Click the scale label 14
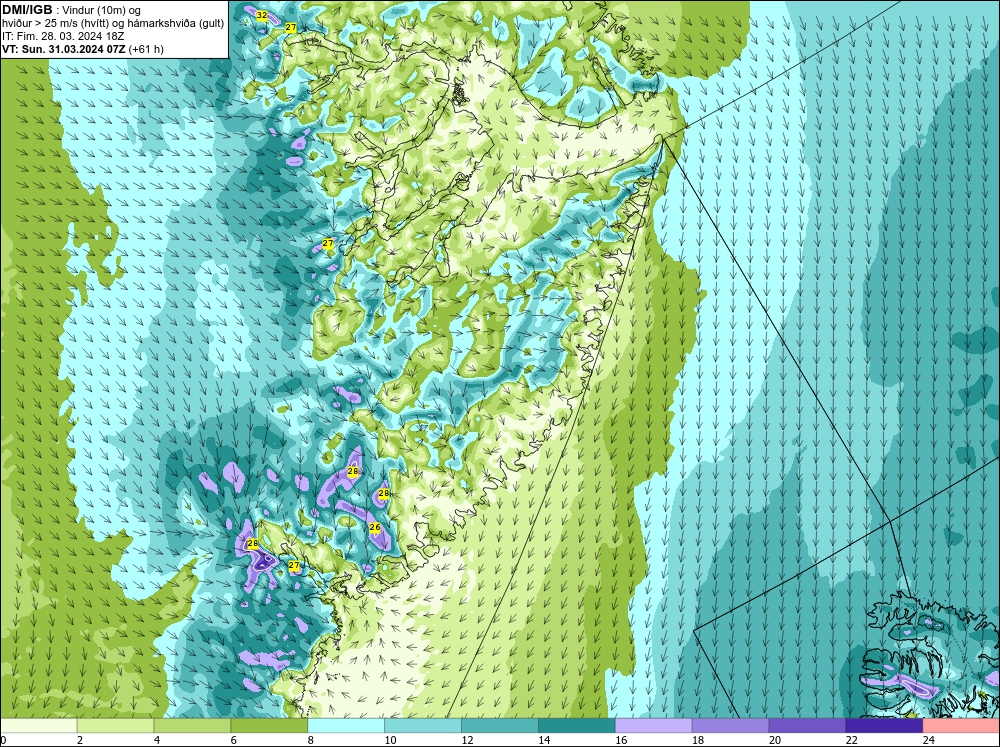Image resolution: width=1000 pixels, height=747 pixels. 544,740
